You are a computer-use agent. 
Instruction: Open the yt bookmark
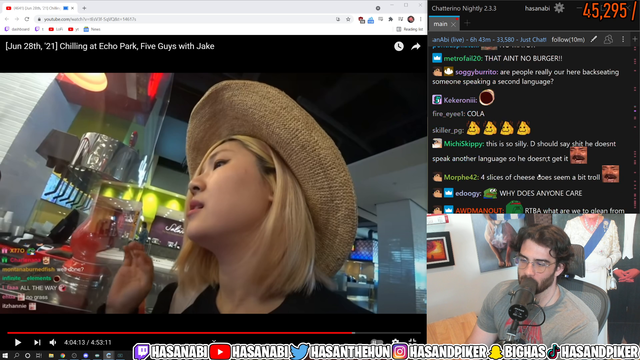pyautogui.click(x=74, y=29)
